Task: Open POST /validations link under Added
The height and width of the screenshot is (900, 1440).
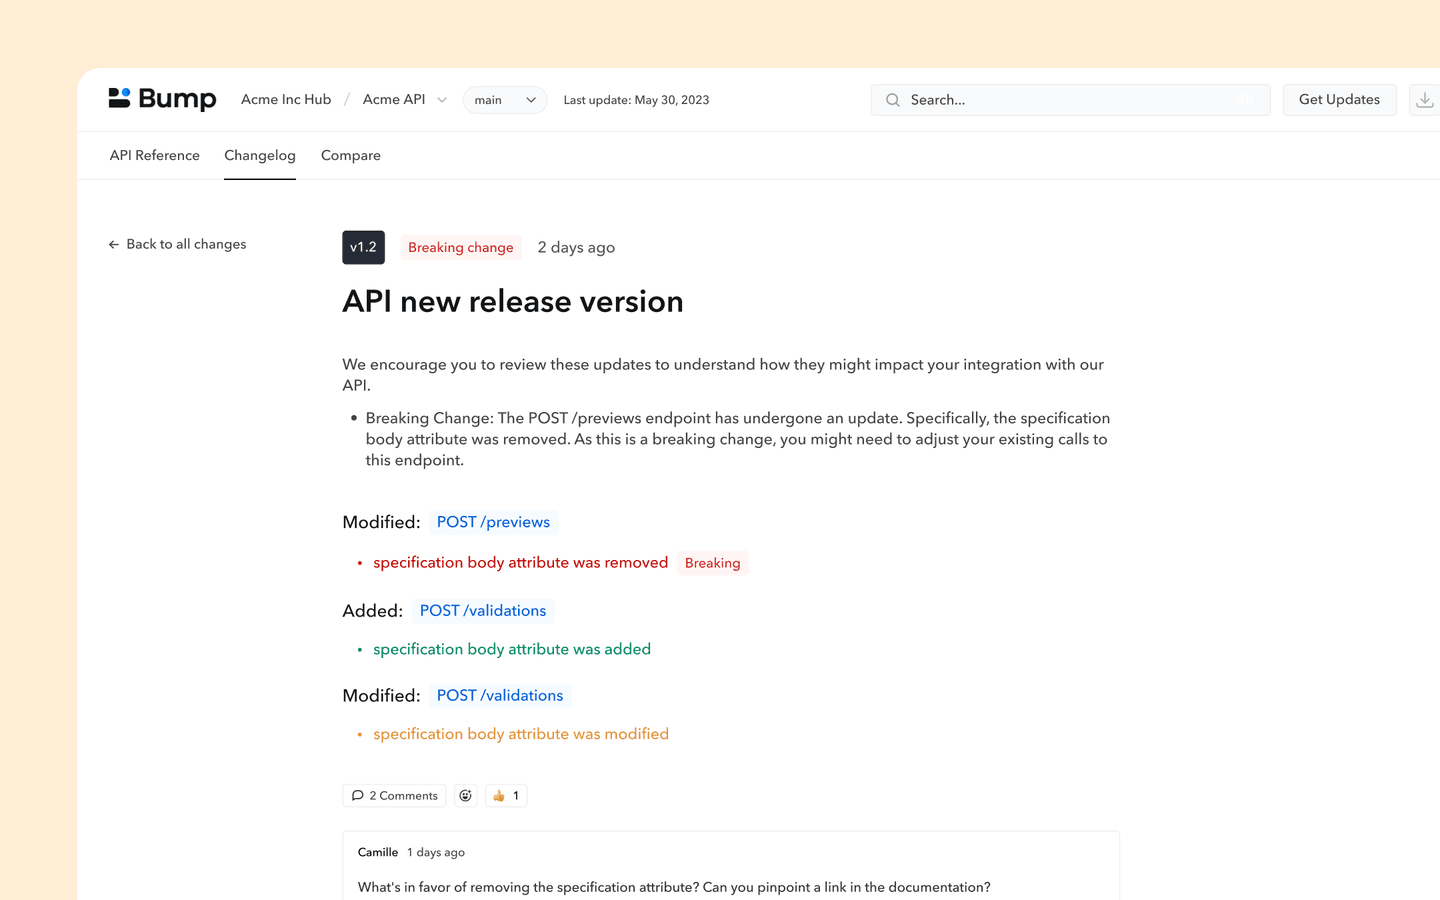Action: (483, 610)
